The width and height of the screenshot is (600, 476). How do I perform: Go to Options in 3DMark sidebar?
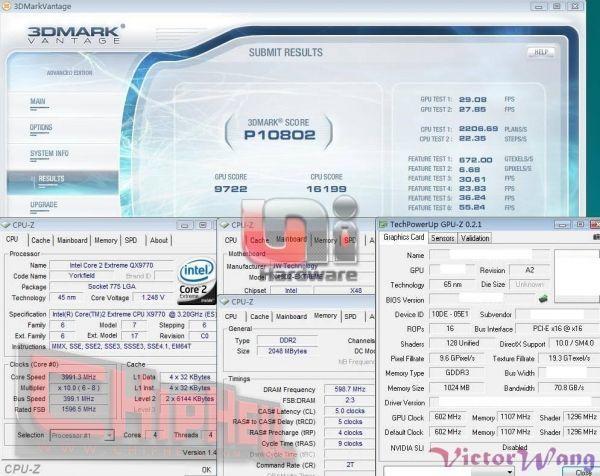point(41,128)
